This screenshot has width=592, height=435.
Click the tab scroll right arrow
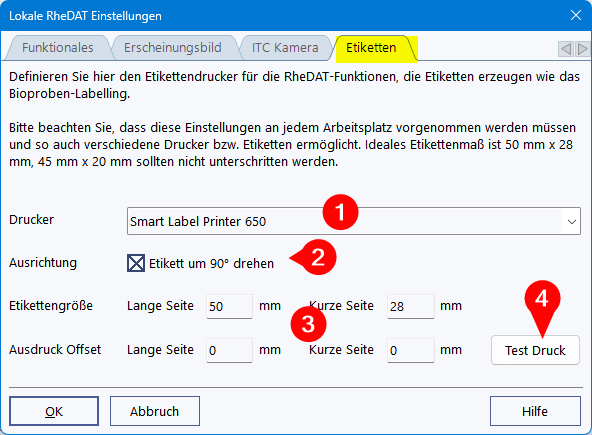(582, 49)
